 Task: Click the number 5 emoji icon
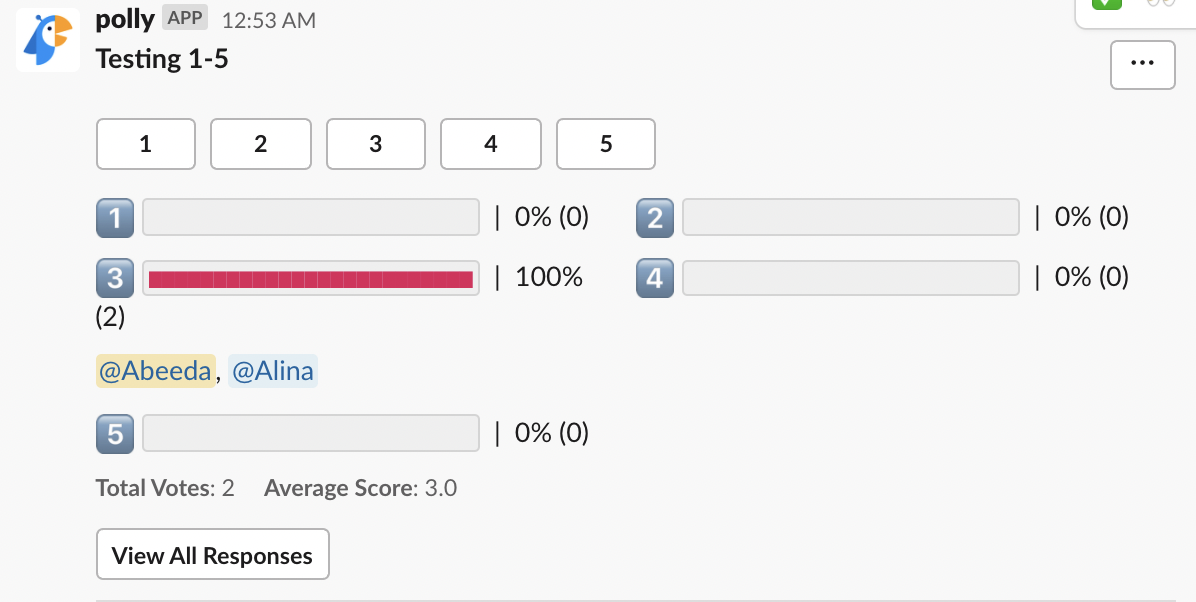(x=115, y=433)
